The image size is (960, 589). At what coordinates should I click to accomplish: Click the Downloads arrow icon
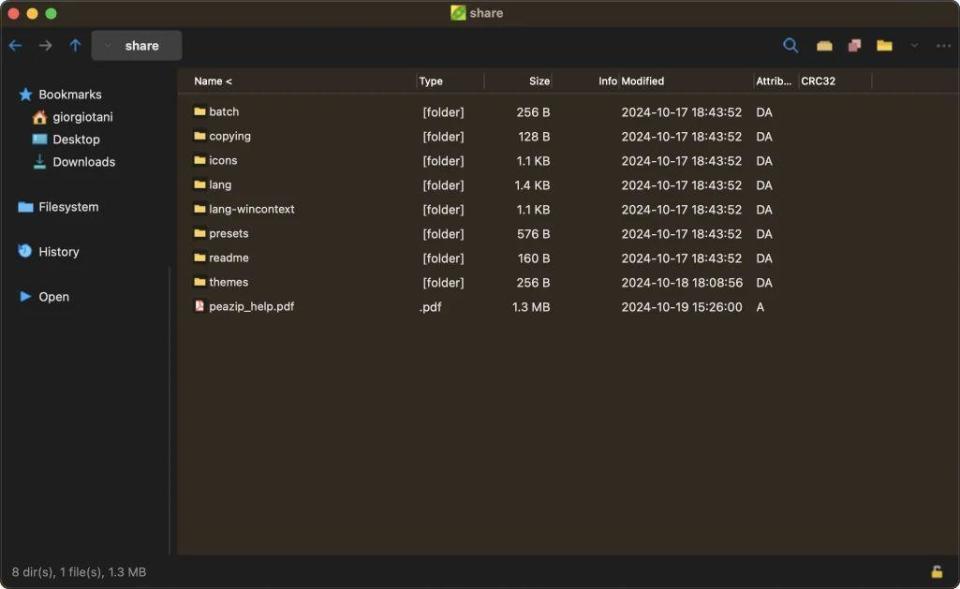click(x=40, y=162)
